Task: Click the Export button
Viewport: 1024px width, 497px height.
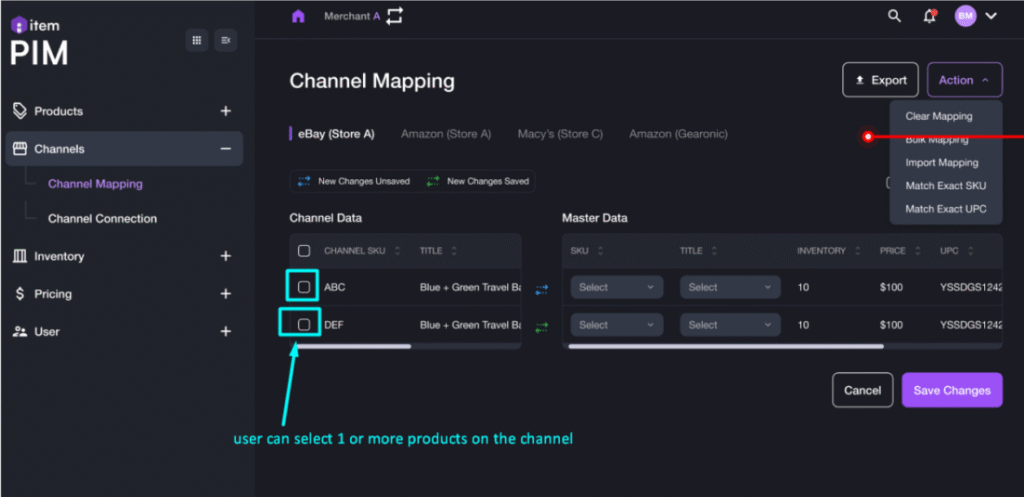Action: pos(879,80)
